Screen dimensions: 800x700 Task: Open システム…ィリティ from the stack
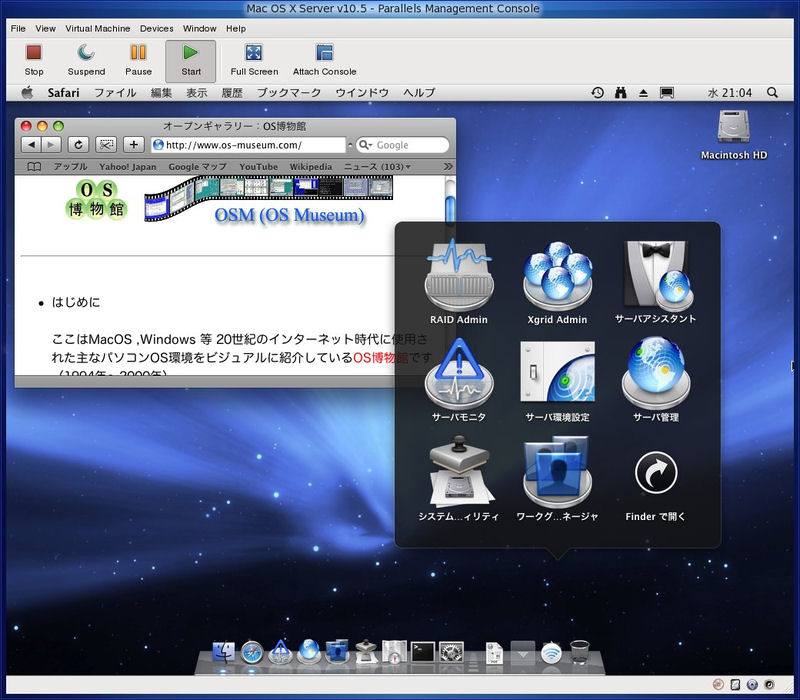459,479
